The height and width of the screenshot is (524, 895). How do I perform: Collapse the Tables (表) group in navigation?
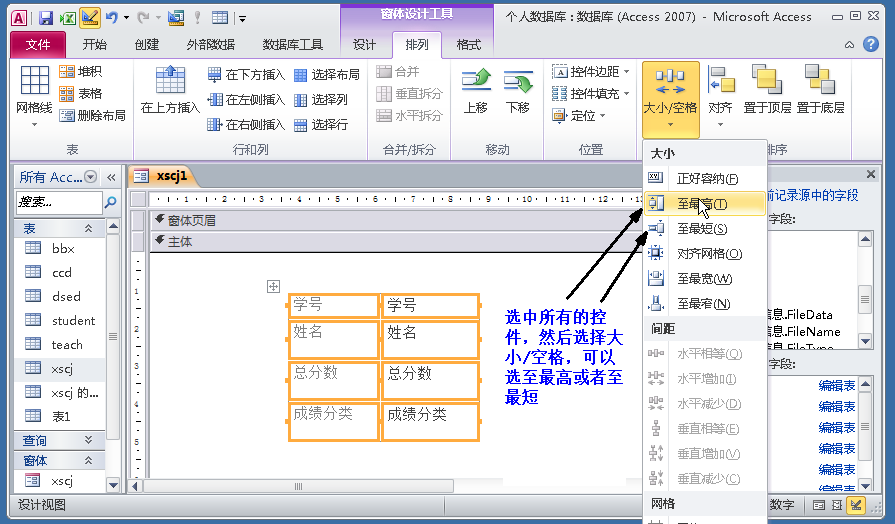pos(88,228)
